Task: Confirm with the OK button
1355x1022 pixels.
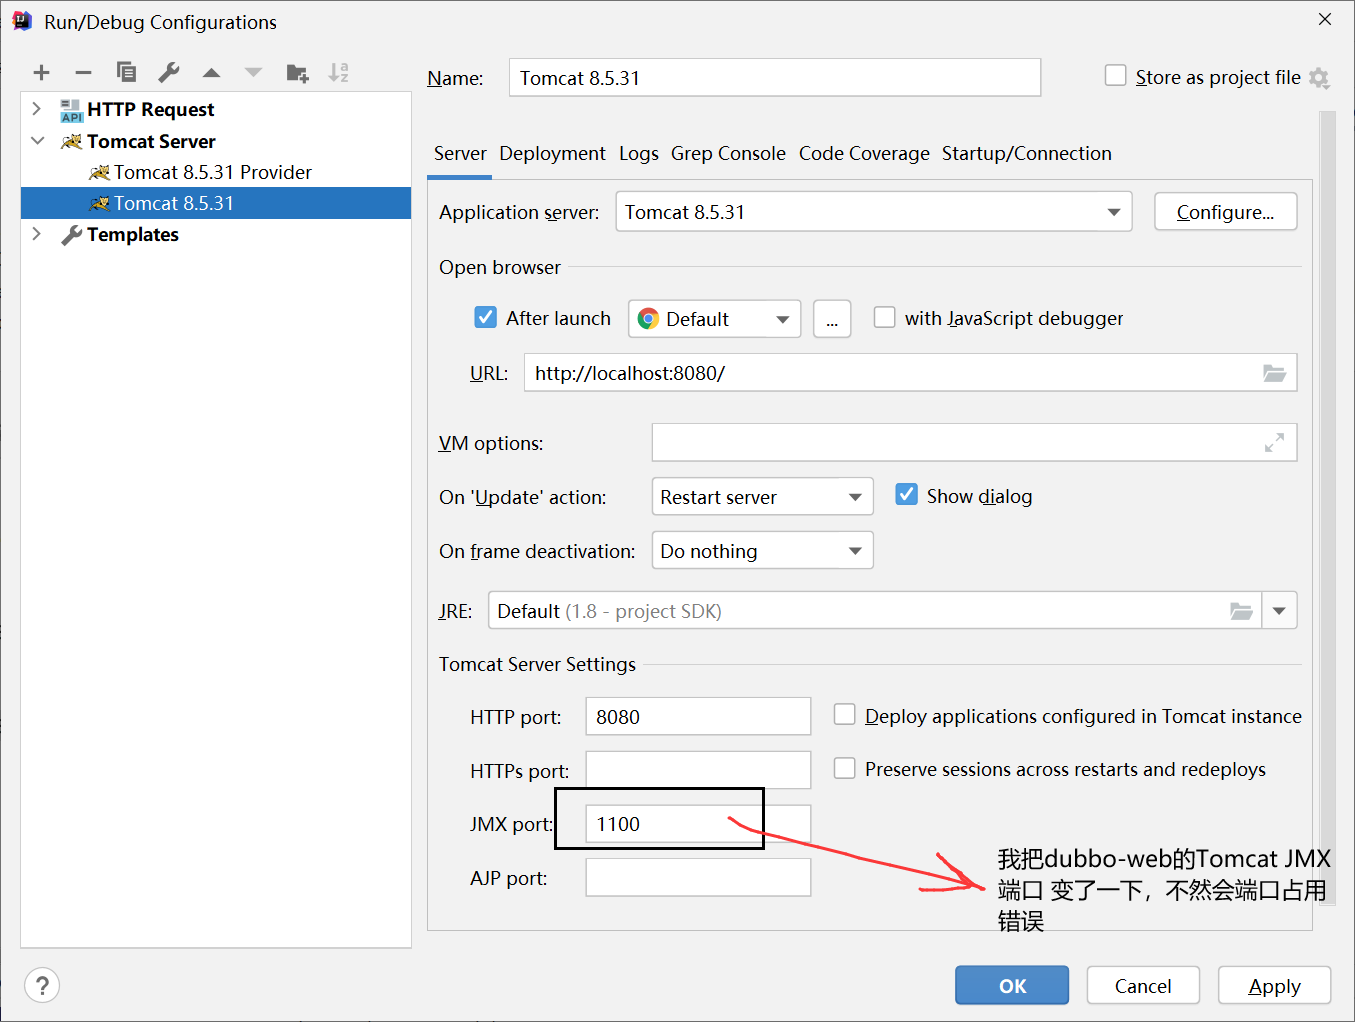Action: 1012,986
